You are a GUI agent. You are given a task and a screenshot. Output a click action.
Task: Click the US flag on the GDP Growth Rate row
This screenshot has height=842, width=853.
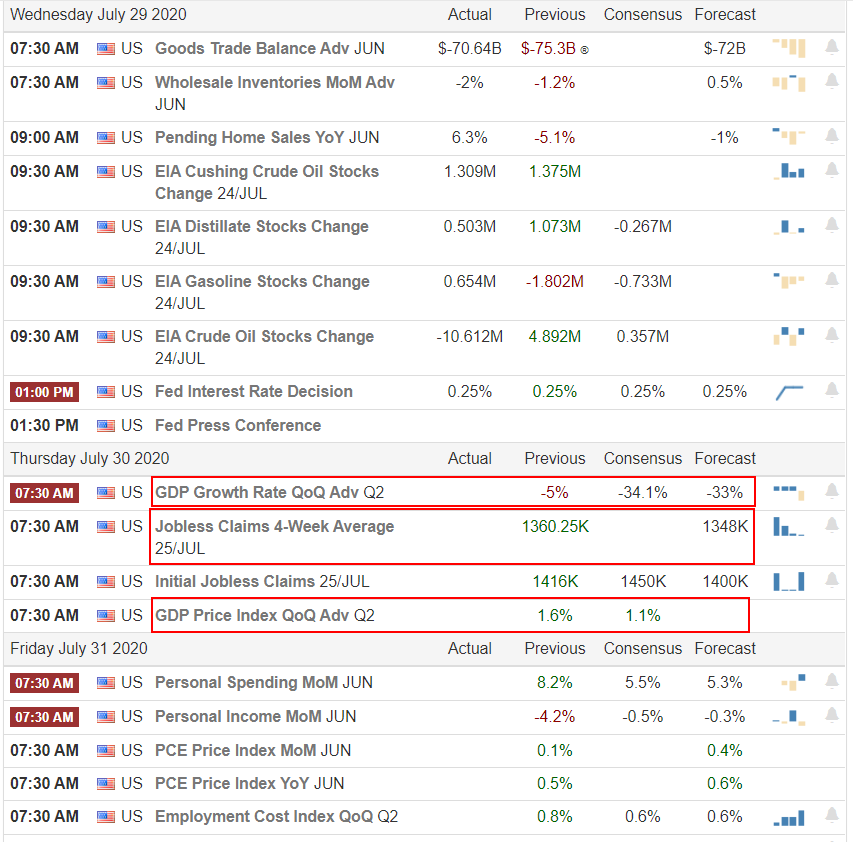pyautogui.click(x=105, y=491)
